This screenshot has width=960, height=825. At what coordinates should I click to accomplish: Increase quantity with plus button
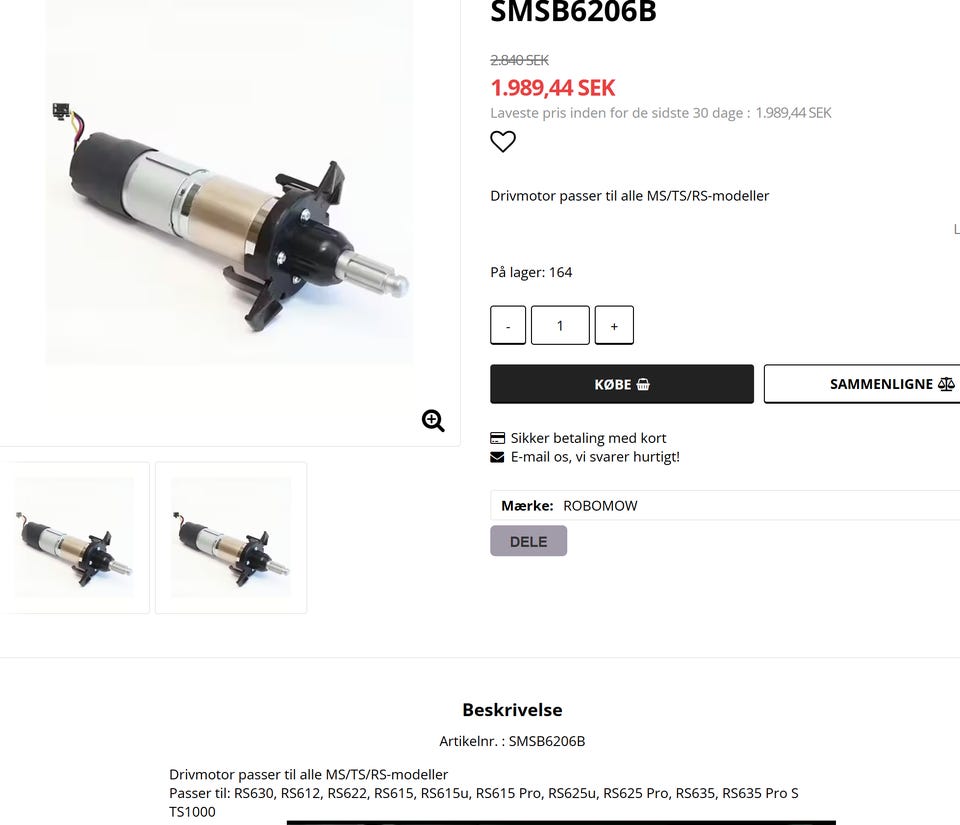click(614, 325)
